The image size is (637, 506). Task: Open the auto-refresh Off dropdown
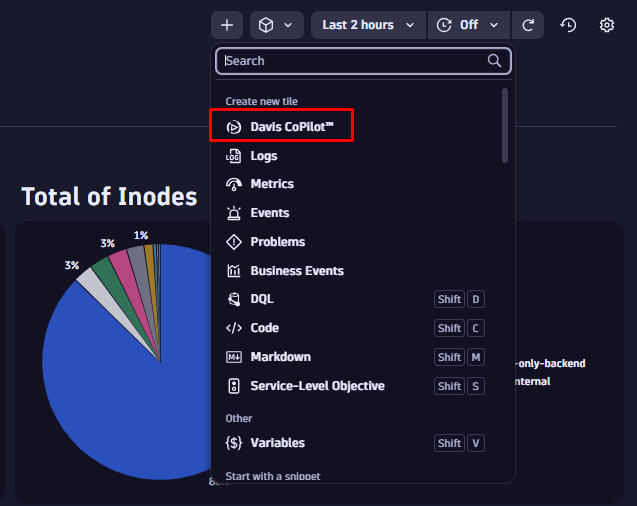pyautogui.click(x=469, y=25)
